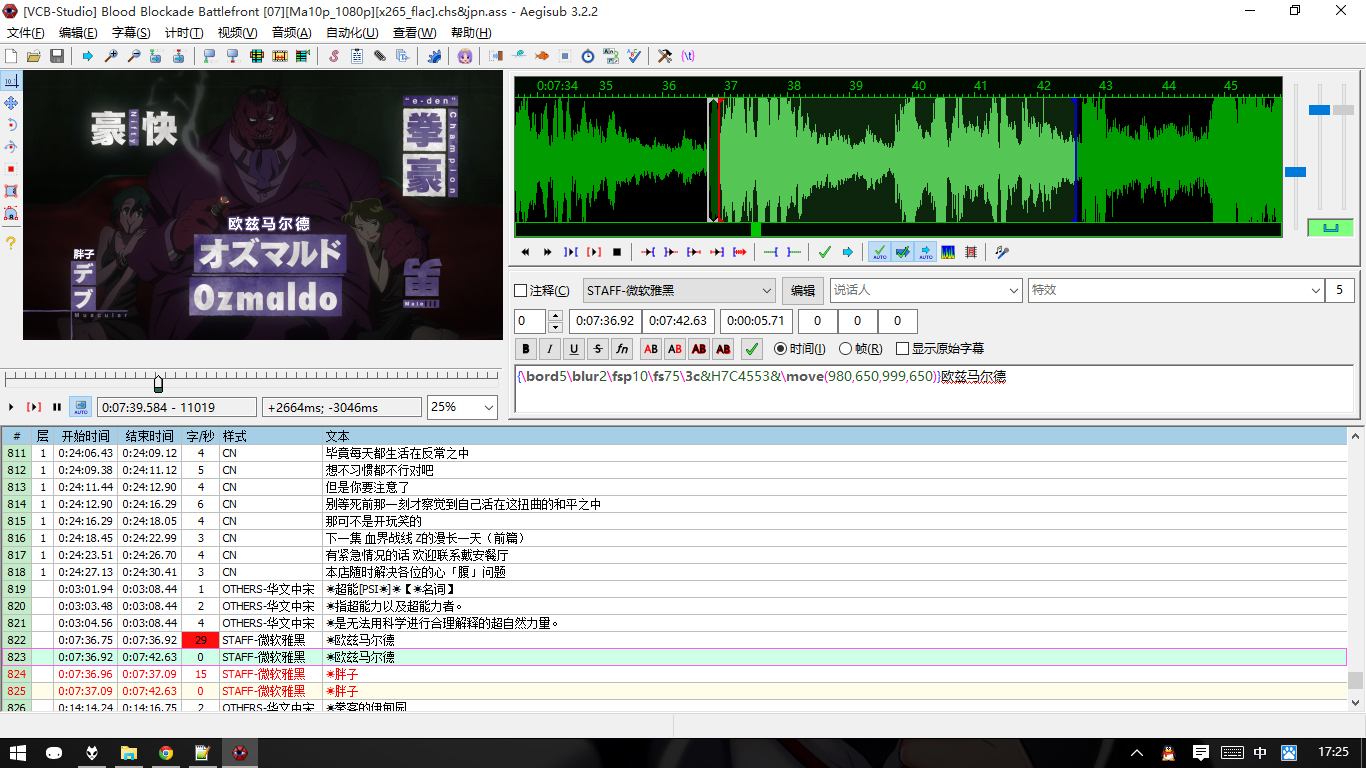Viewport: 1366px width, 768px height.
Task: Toggle the 注释 comment checkbox
Action: point(542,291)
